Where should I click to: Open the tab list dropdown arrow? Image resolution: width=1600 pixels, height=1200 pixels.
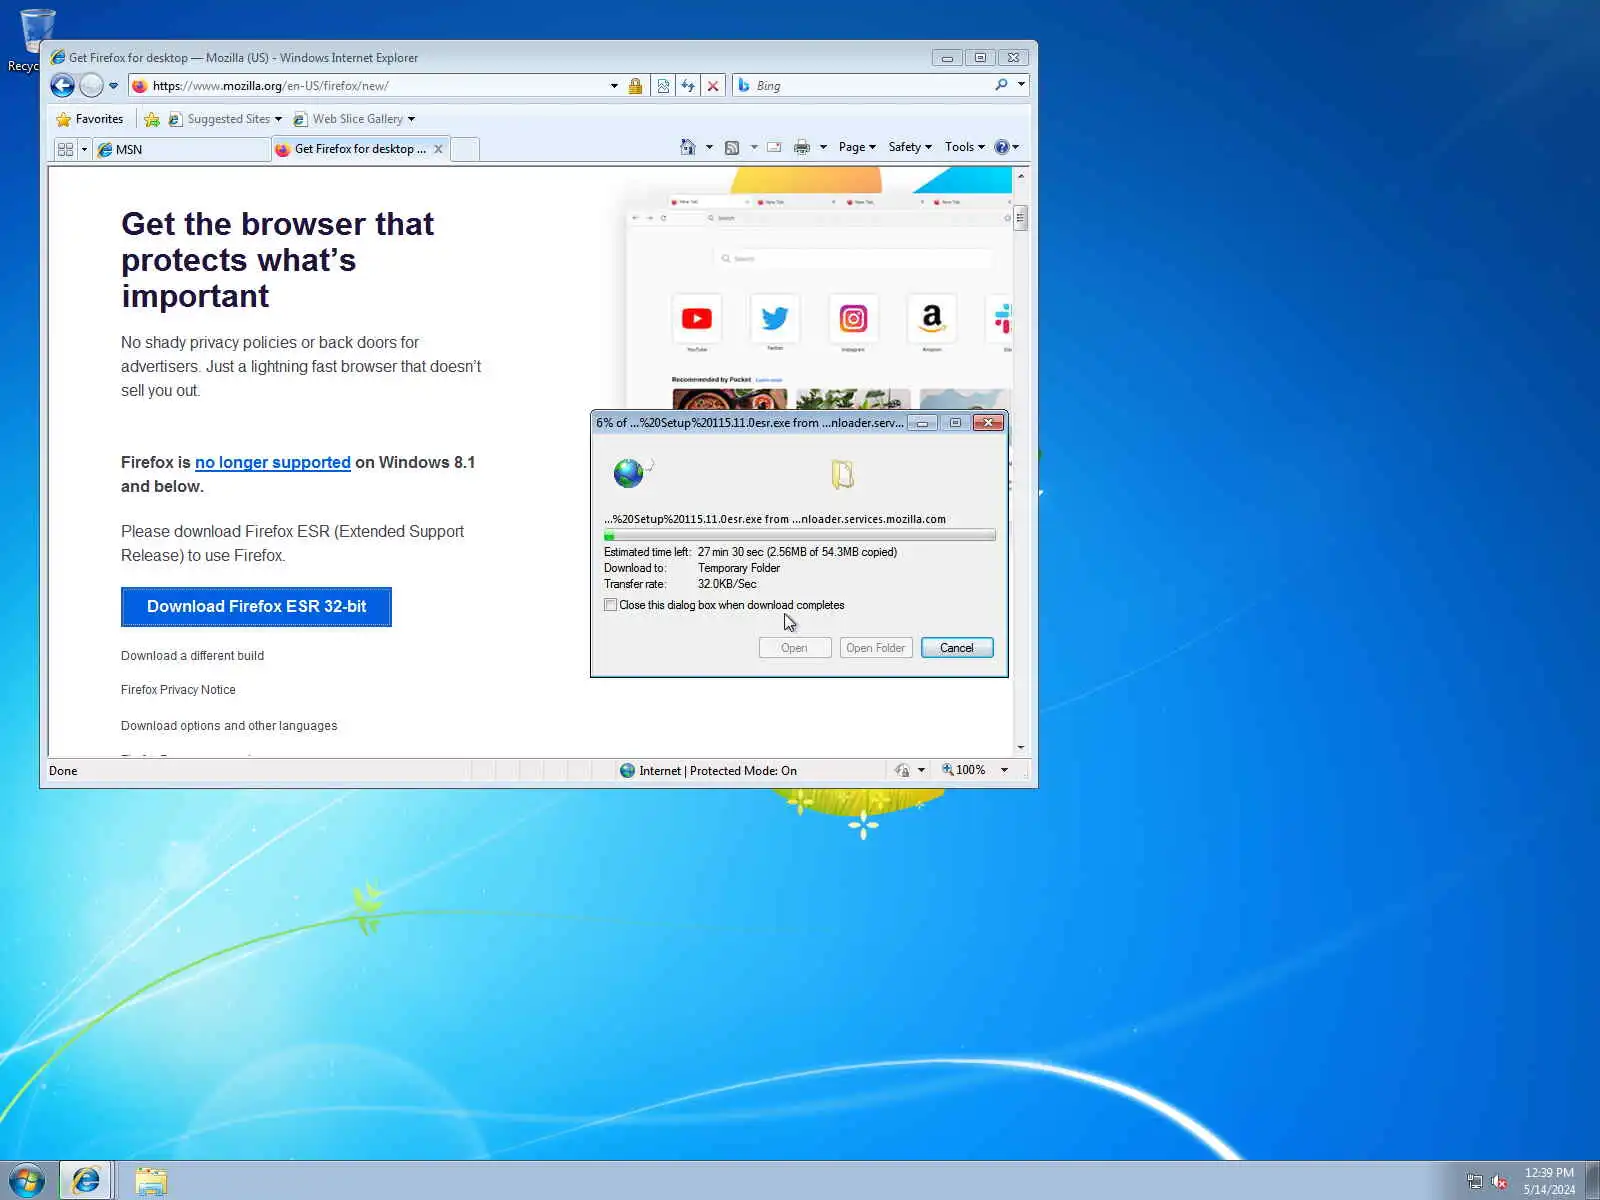pyautogui.click(x=84, y=149)
